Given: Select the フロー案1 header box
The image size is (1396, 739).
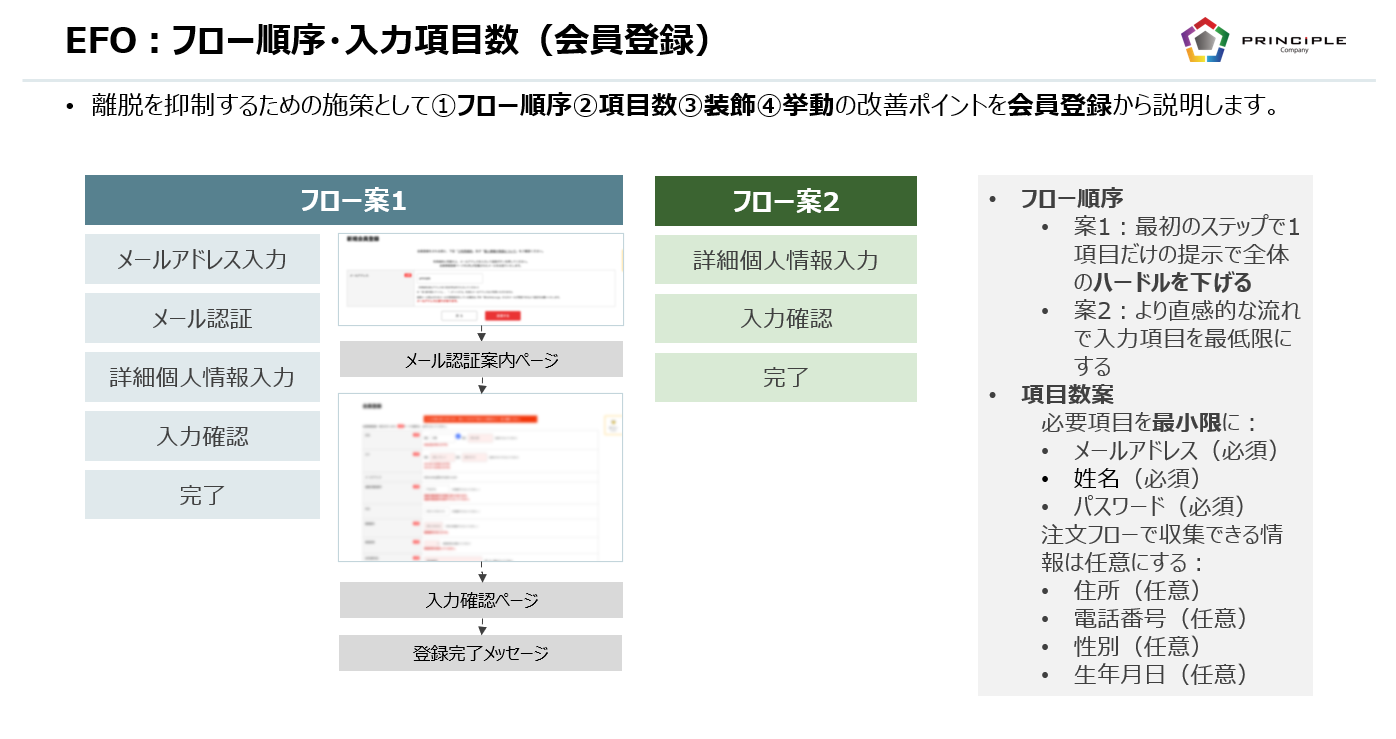Looking at the screenshot, I should tap(354, 200).
